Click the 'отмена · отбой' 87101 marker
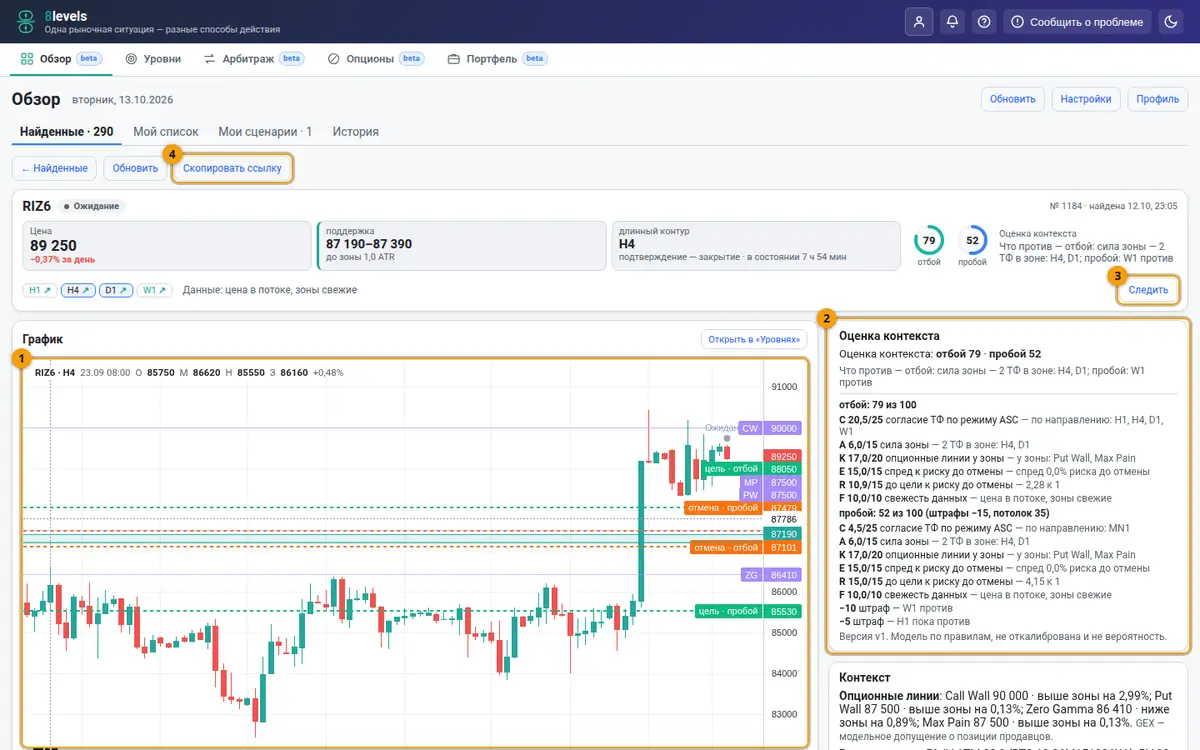The height and width of the screenshot is (750, 1200). tap(746, 547)
